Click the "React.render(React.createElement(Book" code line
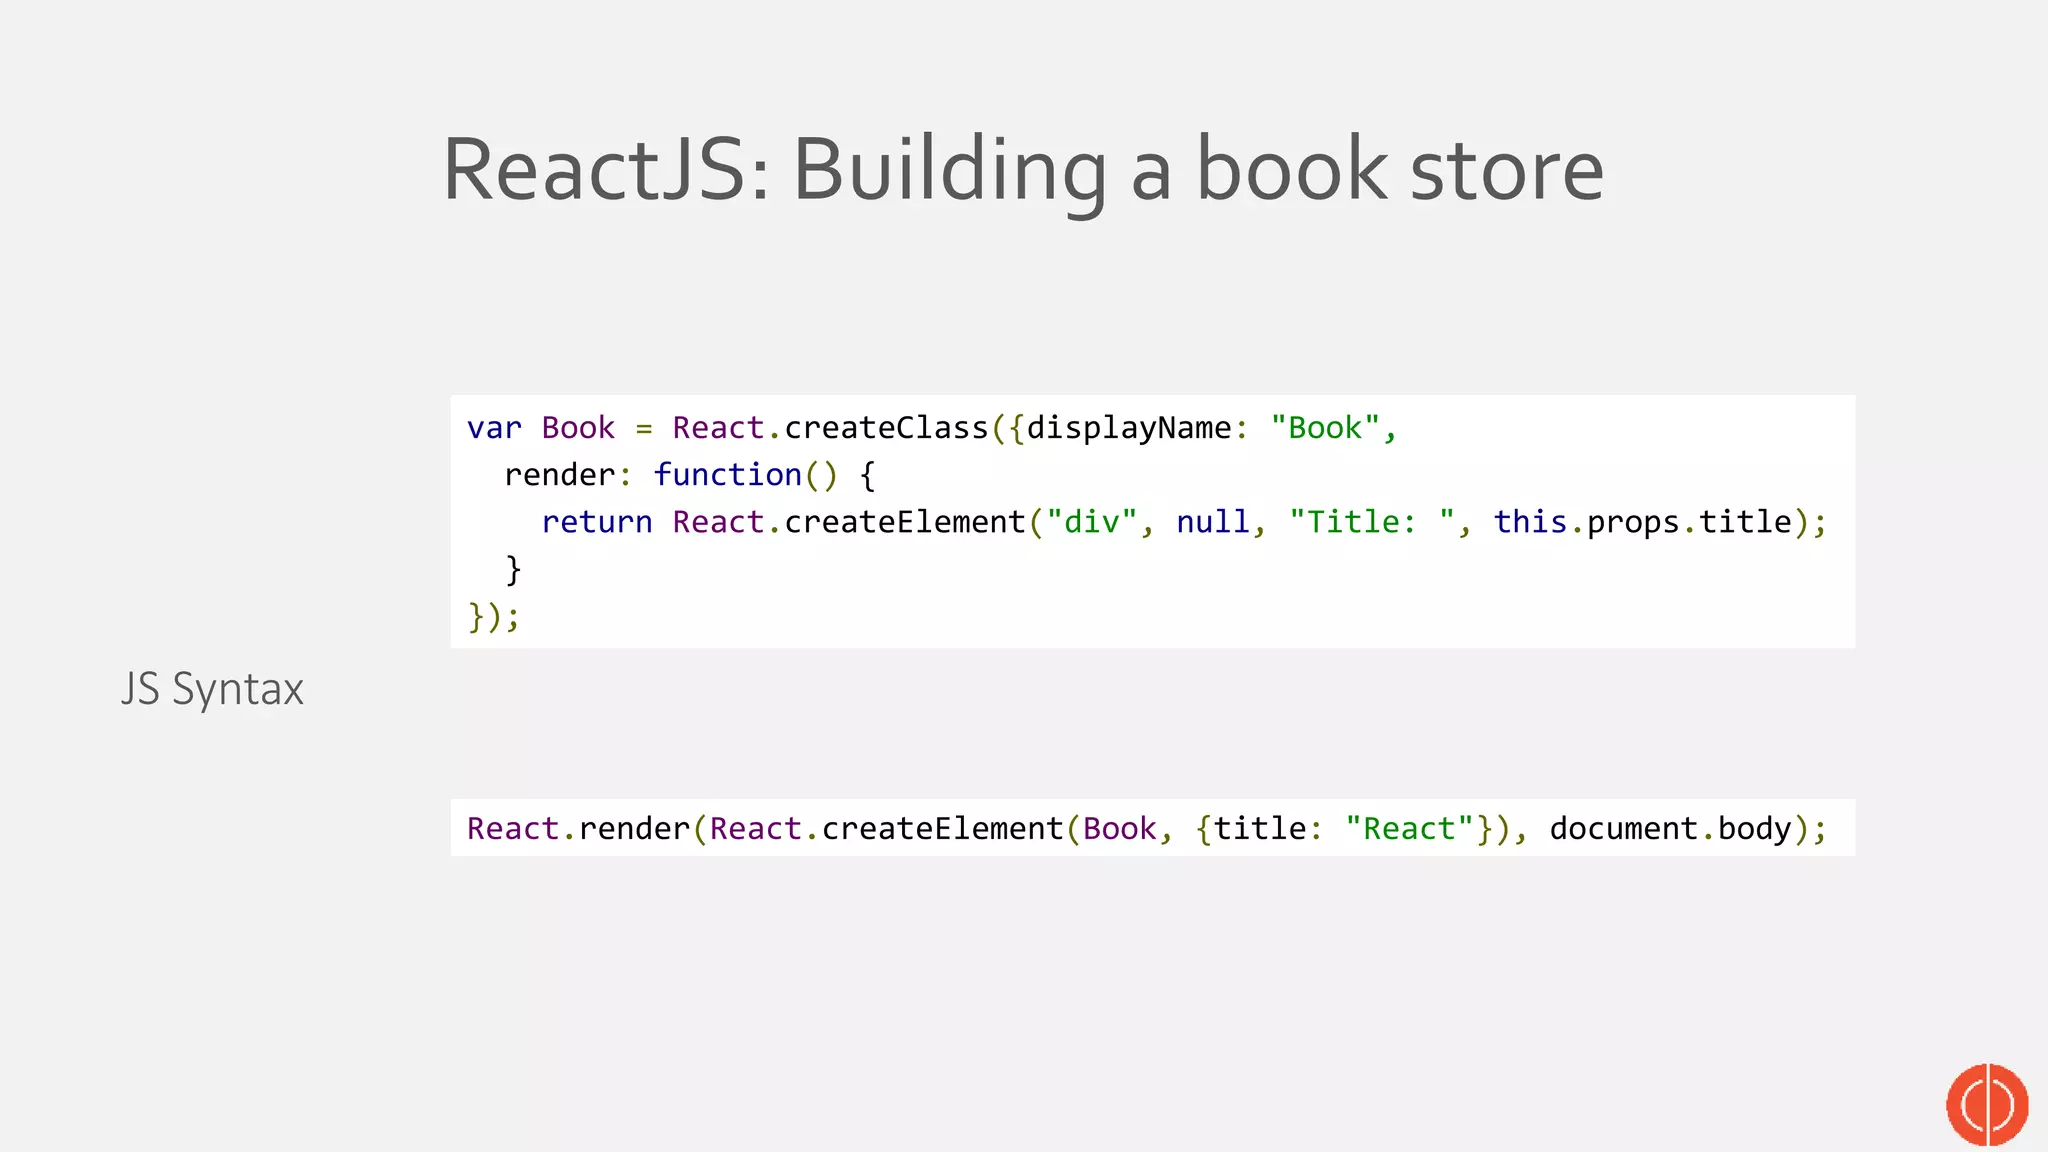The image size is (2048, 1152). (1147, 829)
